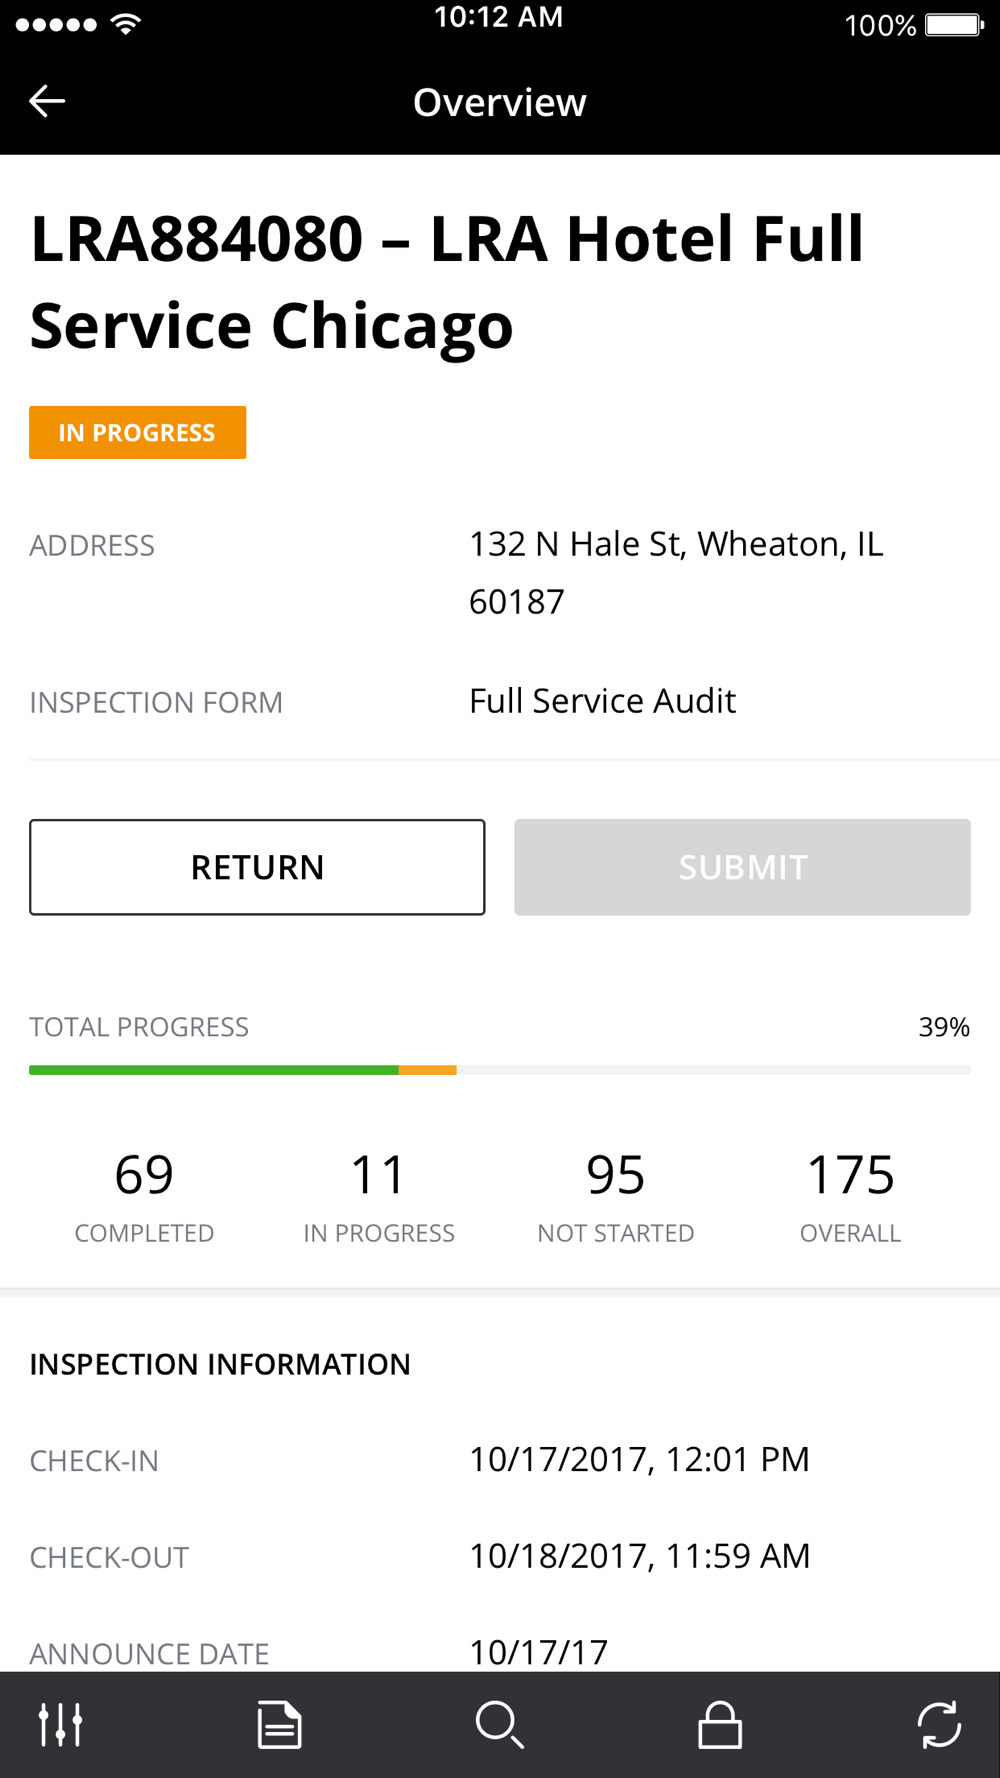Viewport: 1000px width, 1778px height.
Task: Tap the address 132 N Hale St
Action: [x=677, y=572]
